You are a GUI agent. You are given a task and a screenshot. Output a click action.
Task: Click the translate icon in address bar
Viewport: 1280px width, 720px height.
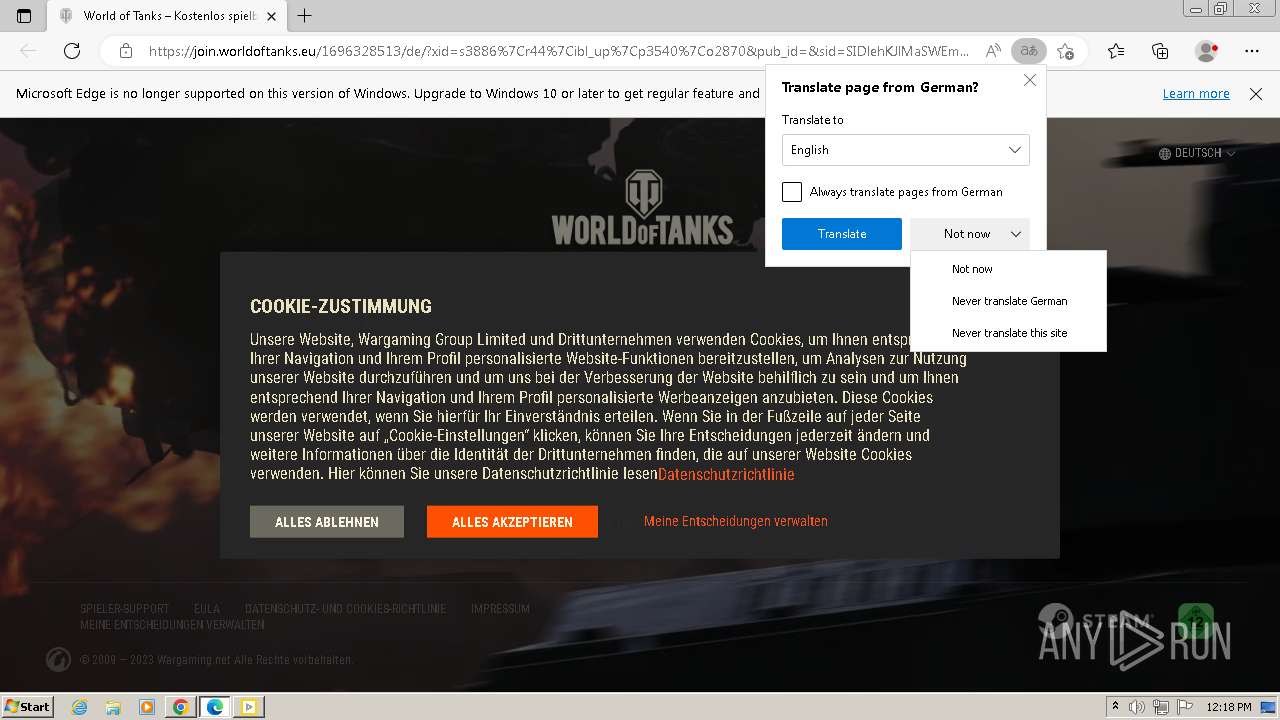tap(1029, 51)
